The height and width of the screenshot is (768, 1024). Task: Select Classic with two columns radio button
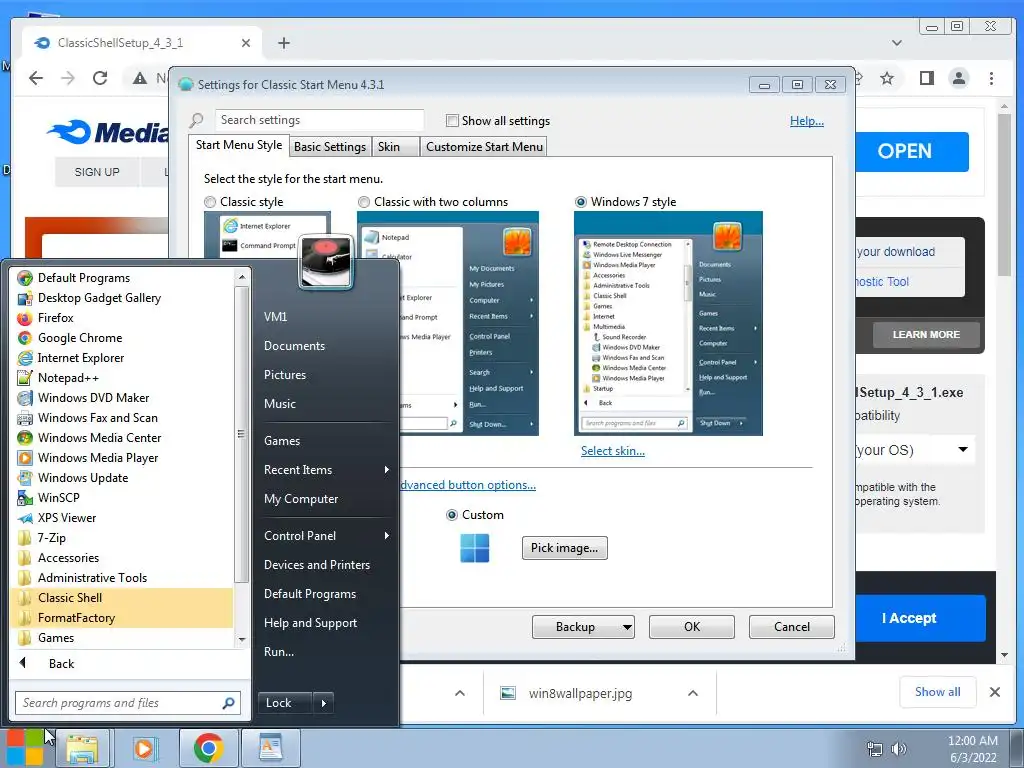(364, 202)
